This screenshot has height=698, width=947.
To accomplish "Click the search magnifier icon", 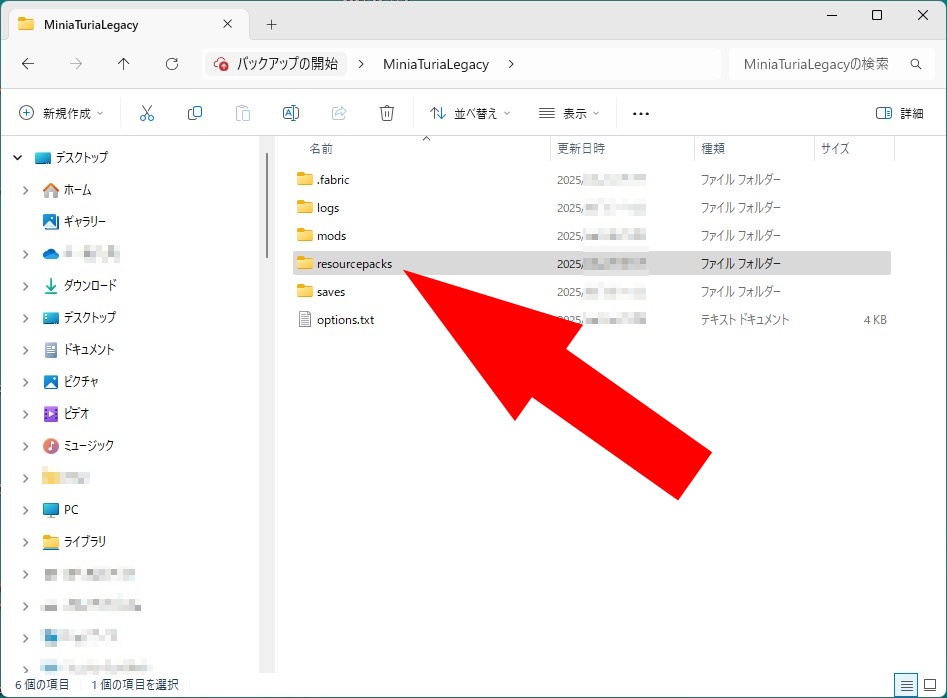I will 916,64.
